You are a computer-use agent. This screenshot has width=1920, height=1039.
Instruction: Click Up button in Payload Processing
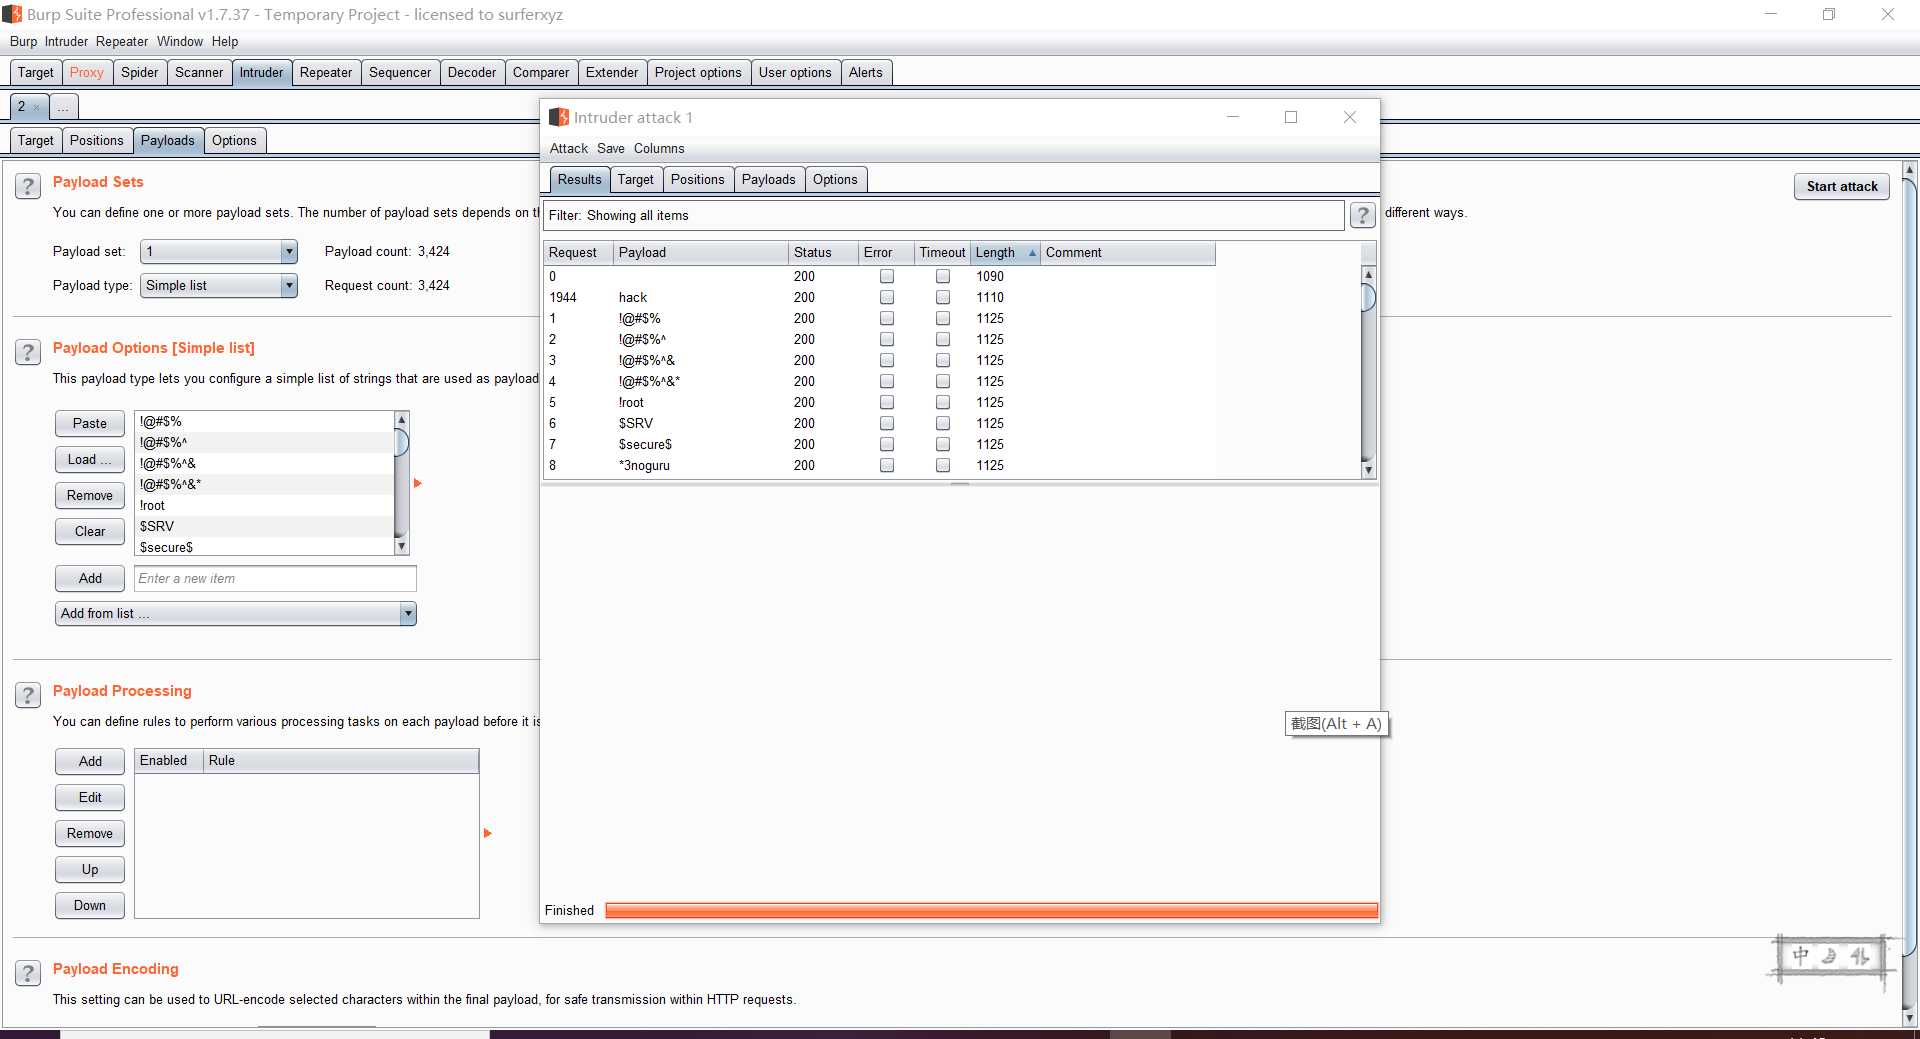tap(90, 869)
